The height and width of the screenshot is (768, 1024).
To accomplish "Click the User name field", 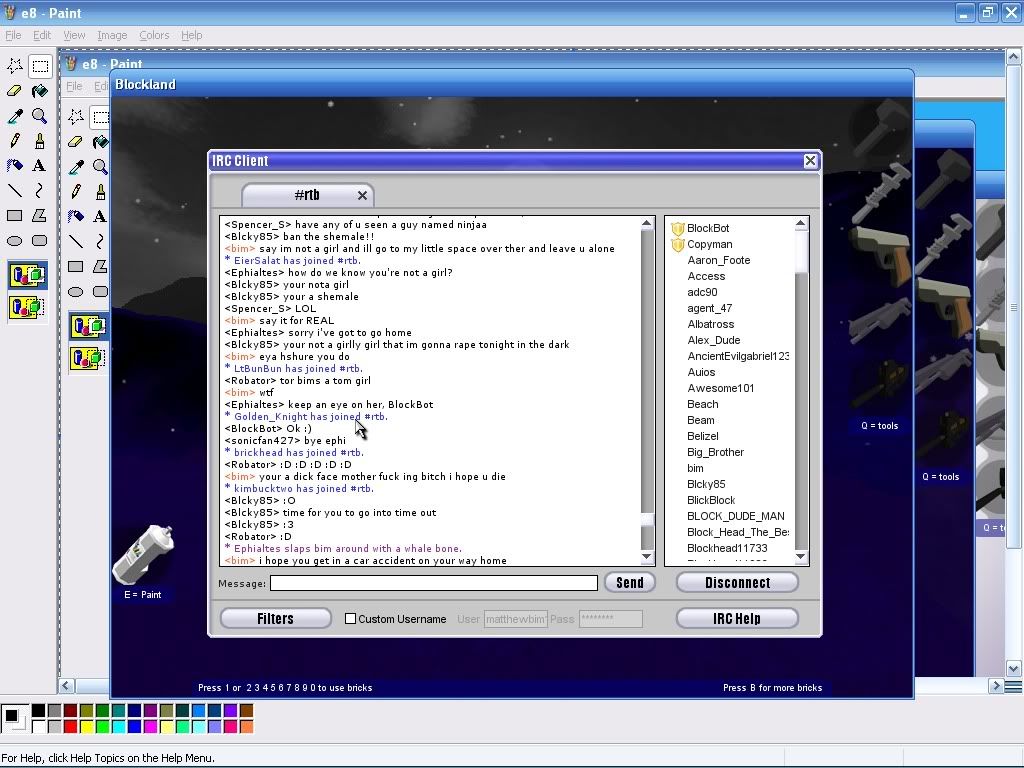I will [x=515, y=619].
